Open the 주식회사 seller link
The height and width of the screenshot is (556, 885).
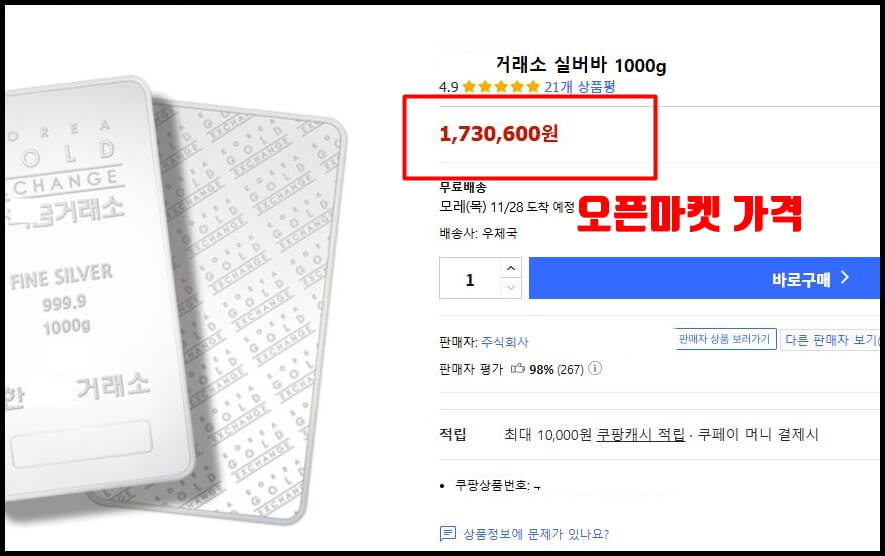[x=505, y=342]
